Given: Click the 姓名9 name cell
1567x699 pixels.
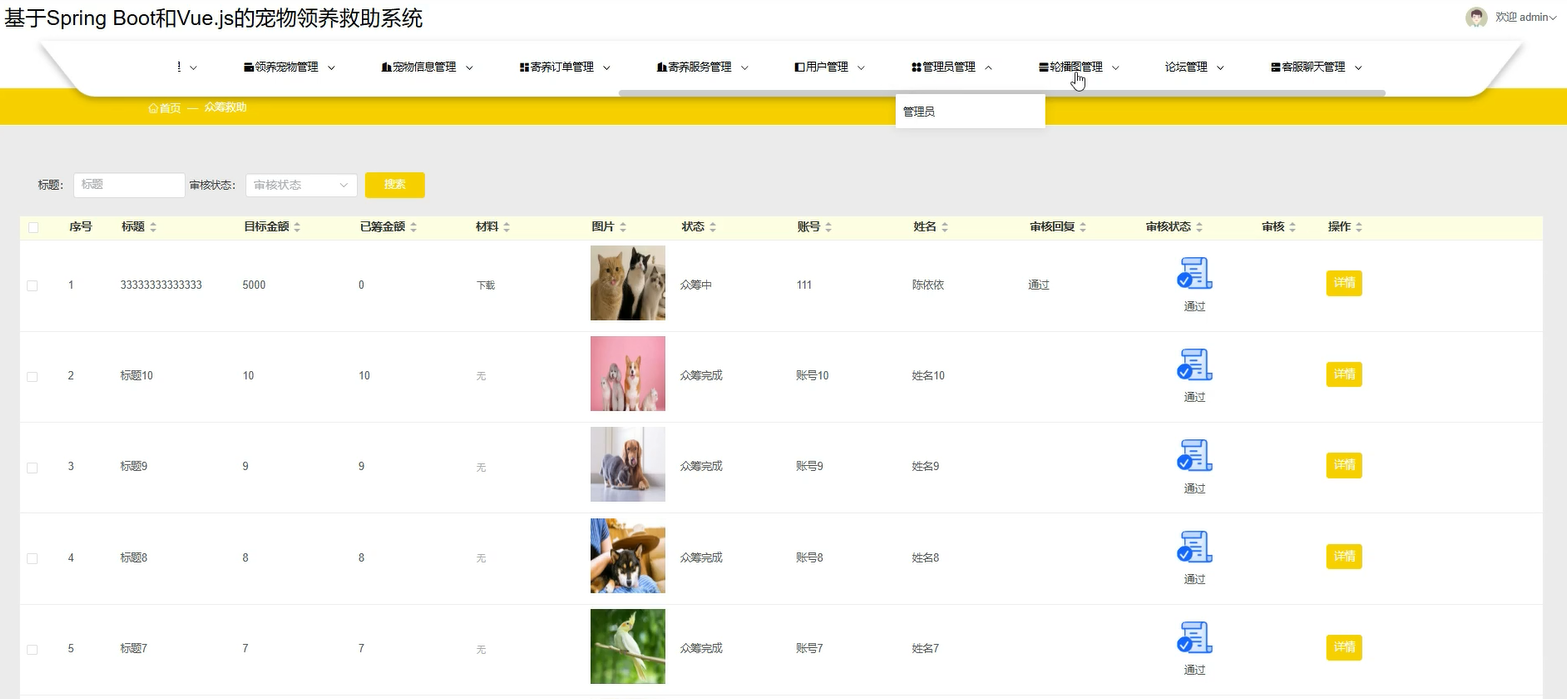Looking at the screenshot, I should coord(925,467).
